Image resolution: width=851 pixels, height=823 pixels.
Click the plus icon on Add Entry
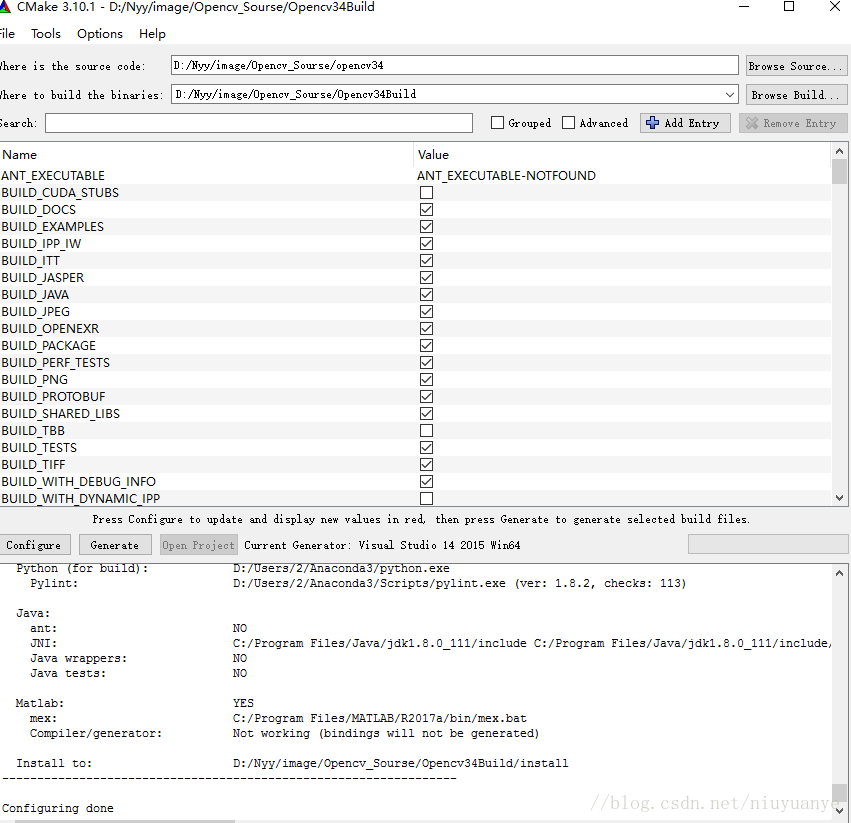coord(652,123)
